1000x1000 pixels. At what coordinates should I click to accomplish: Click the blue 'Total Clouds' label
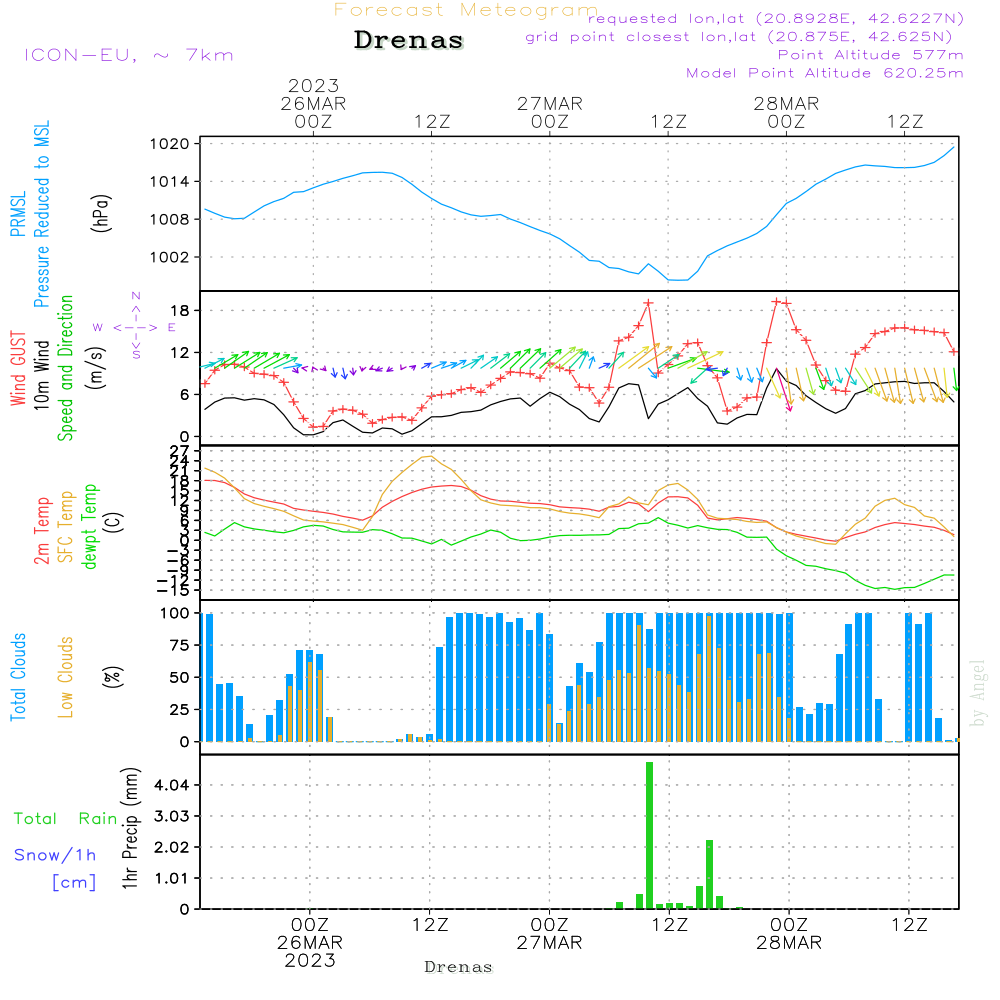coord(18,677)
